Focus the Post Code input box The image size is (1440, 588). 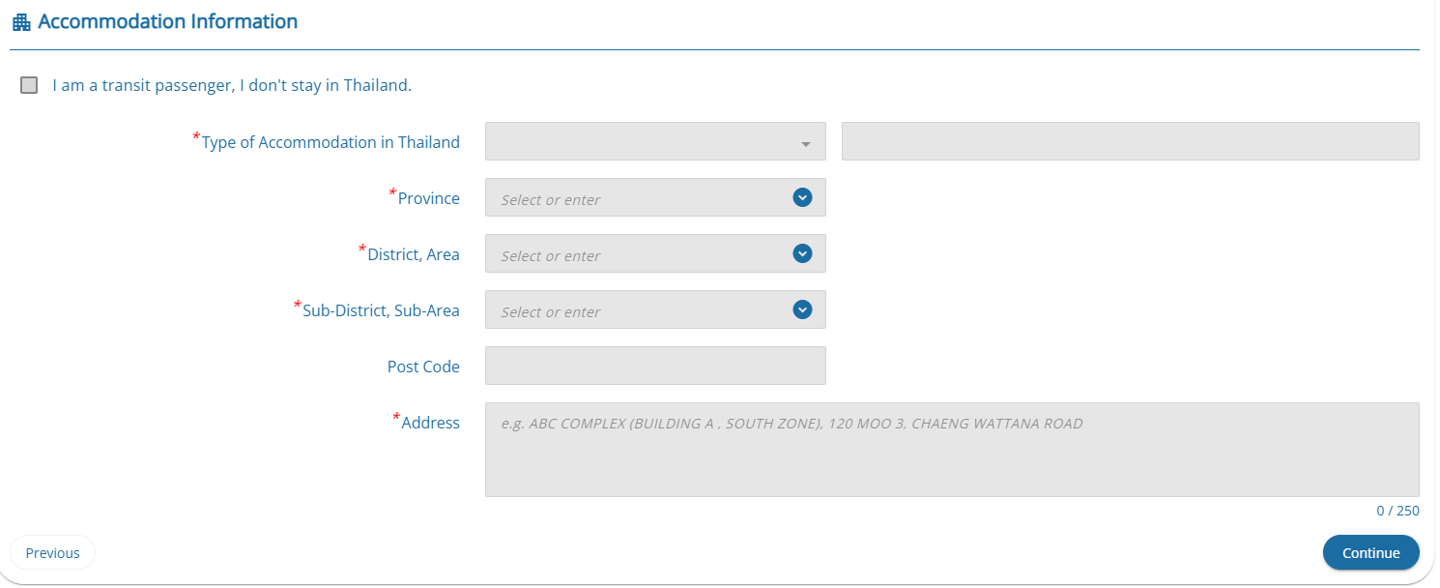coord(655,365)
